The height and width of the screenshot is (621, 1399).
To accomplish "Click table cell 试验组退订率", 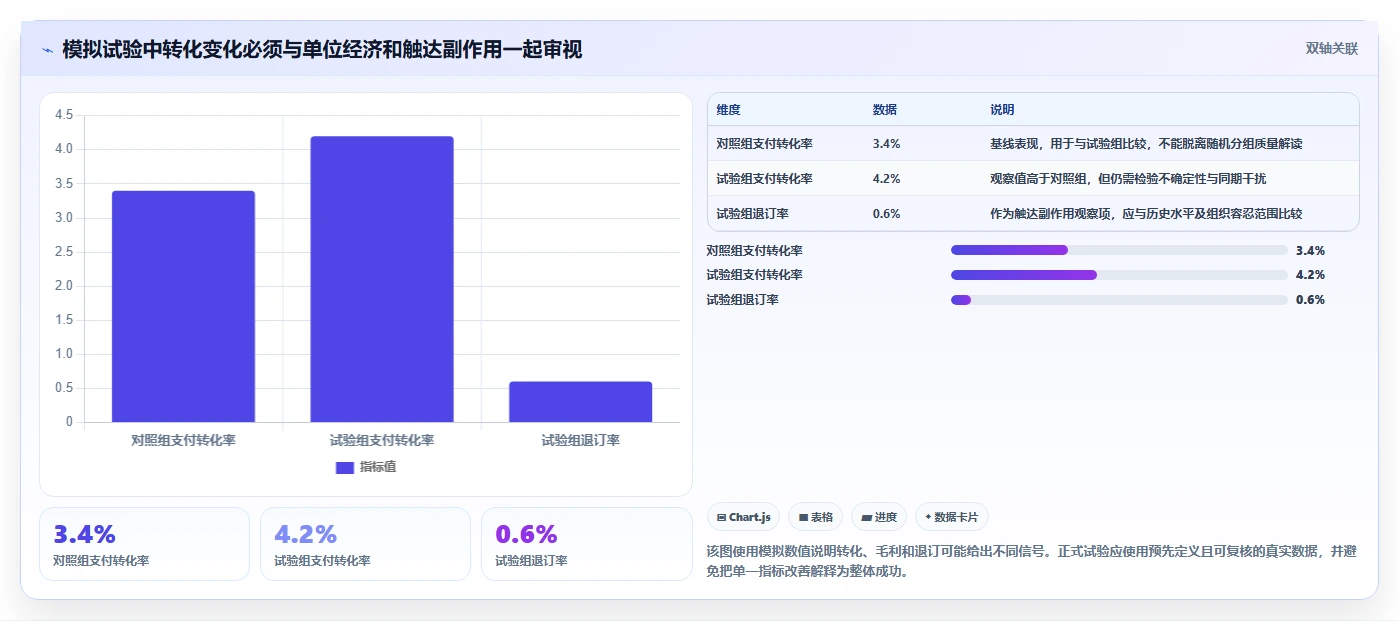I will (x=752, y=214).
